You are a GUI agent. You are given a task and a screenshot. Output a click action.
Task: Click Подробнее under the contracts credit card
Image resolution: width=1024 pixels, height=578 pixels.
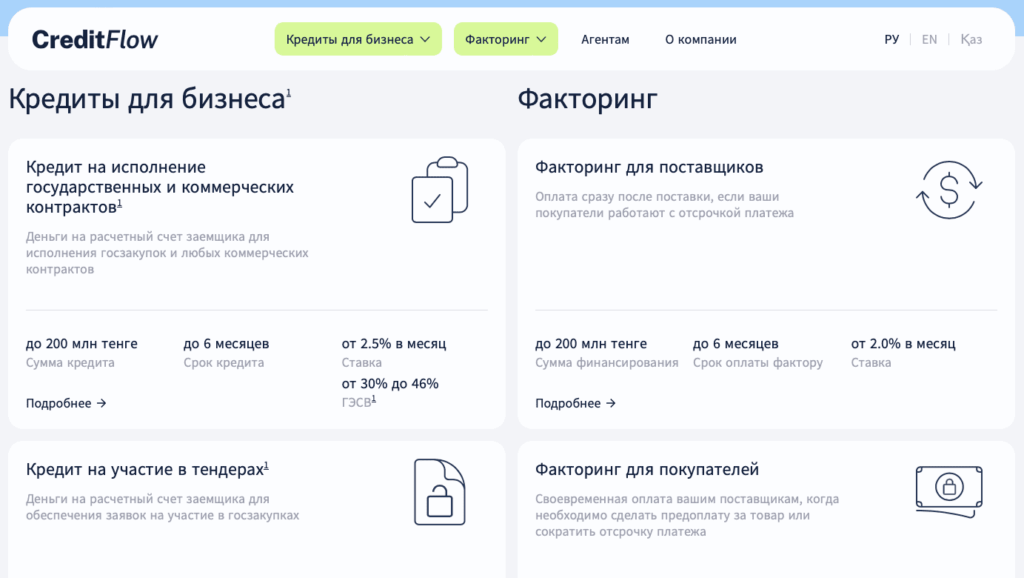pyautogui.click(x=66, y=404)
